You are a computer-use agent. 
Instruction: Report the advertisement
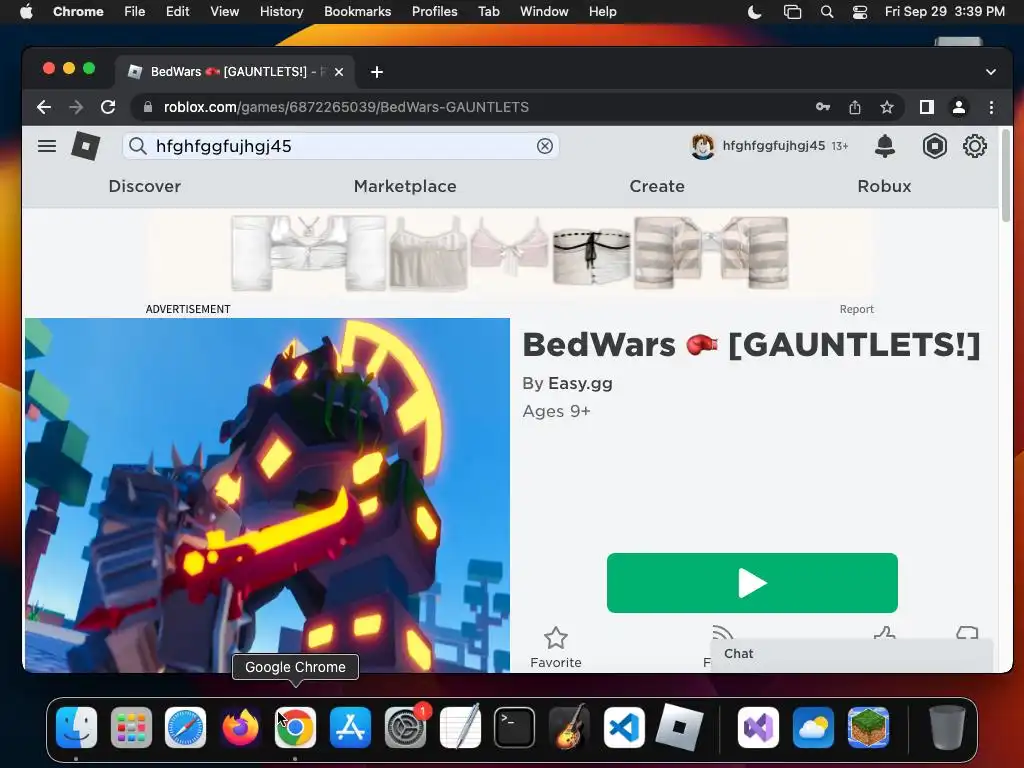point(856,309)
